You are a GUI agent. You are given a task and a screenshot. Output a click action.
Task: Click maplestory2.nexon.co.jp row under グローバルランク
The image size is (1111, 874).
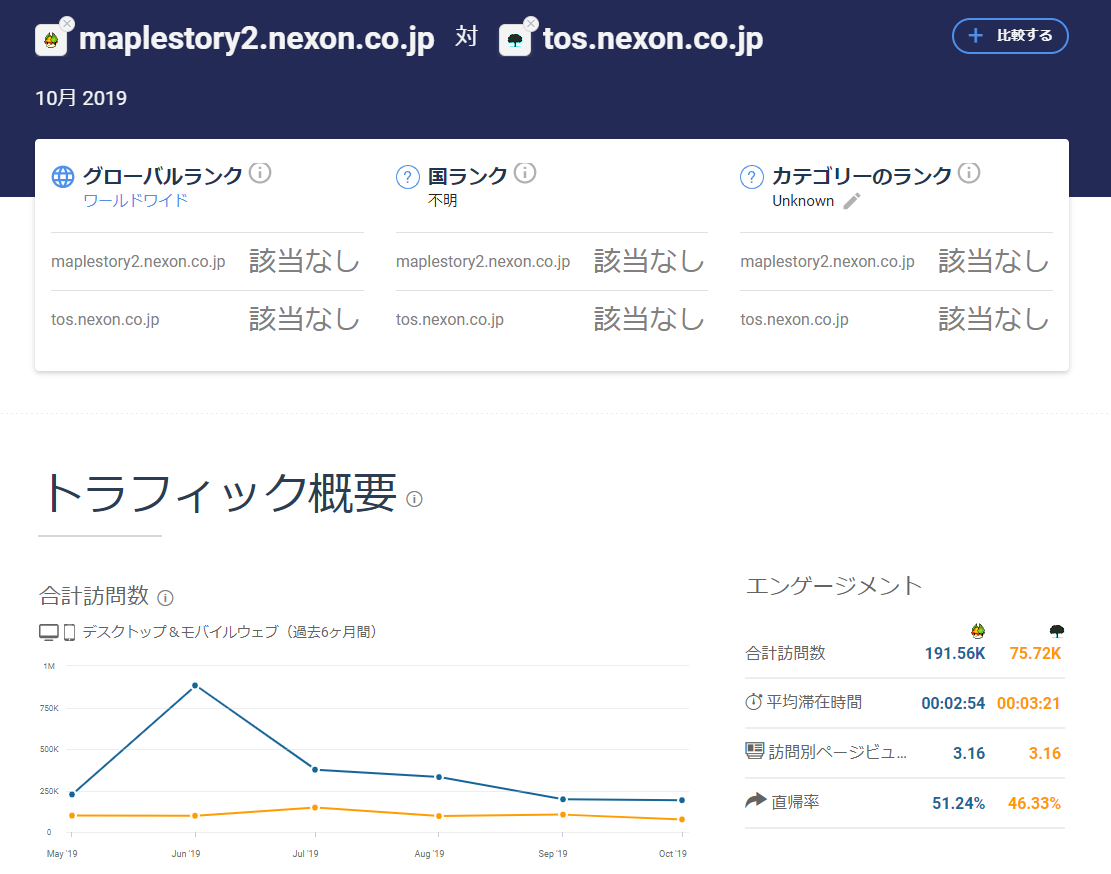point(207,261)
